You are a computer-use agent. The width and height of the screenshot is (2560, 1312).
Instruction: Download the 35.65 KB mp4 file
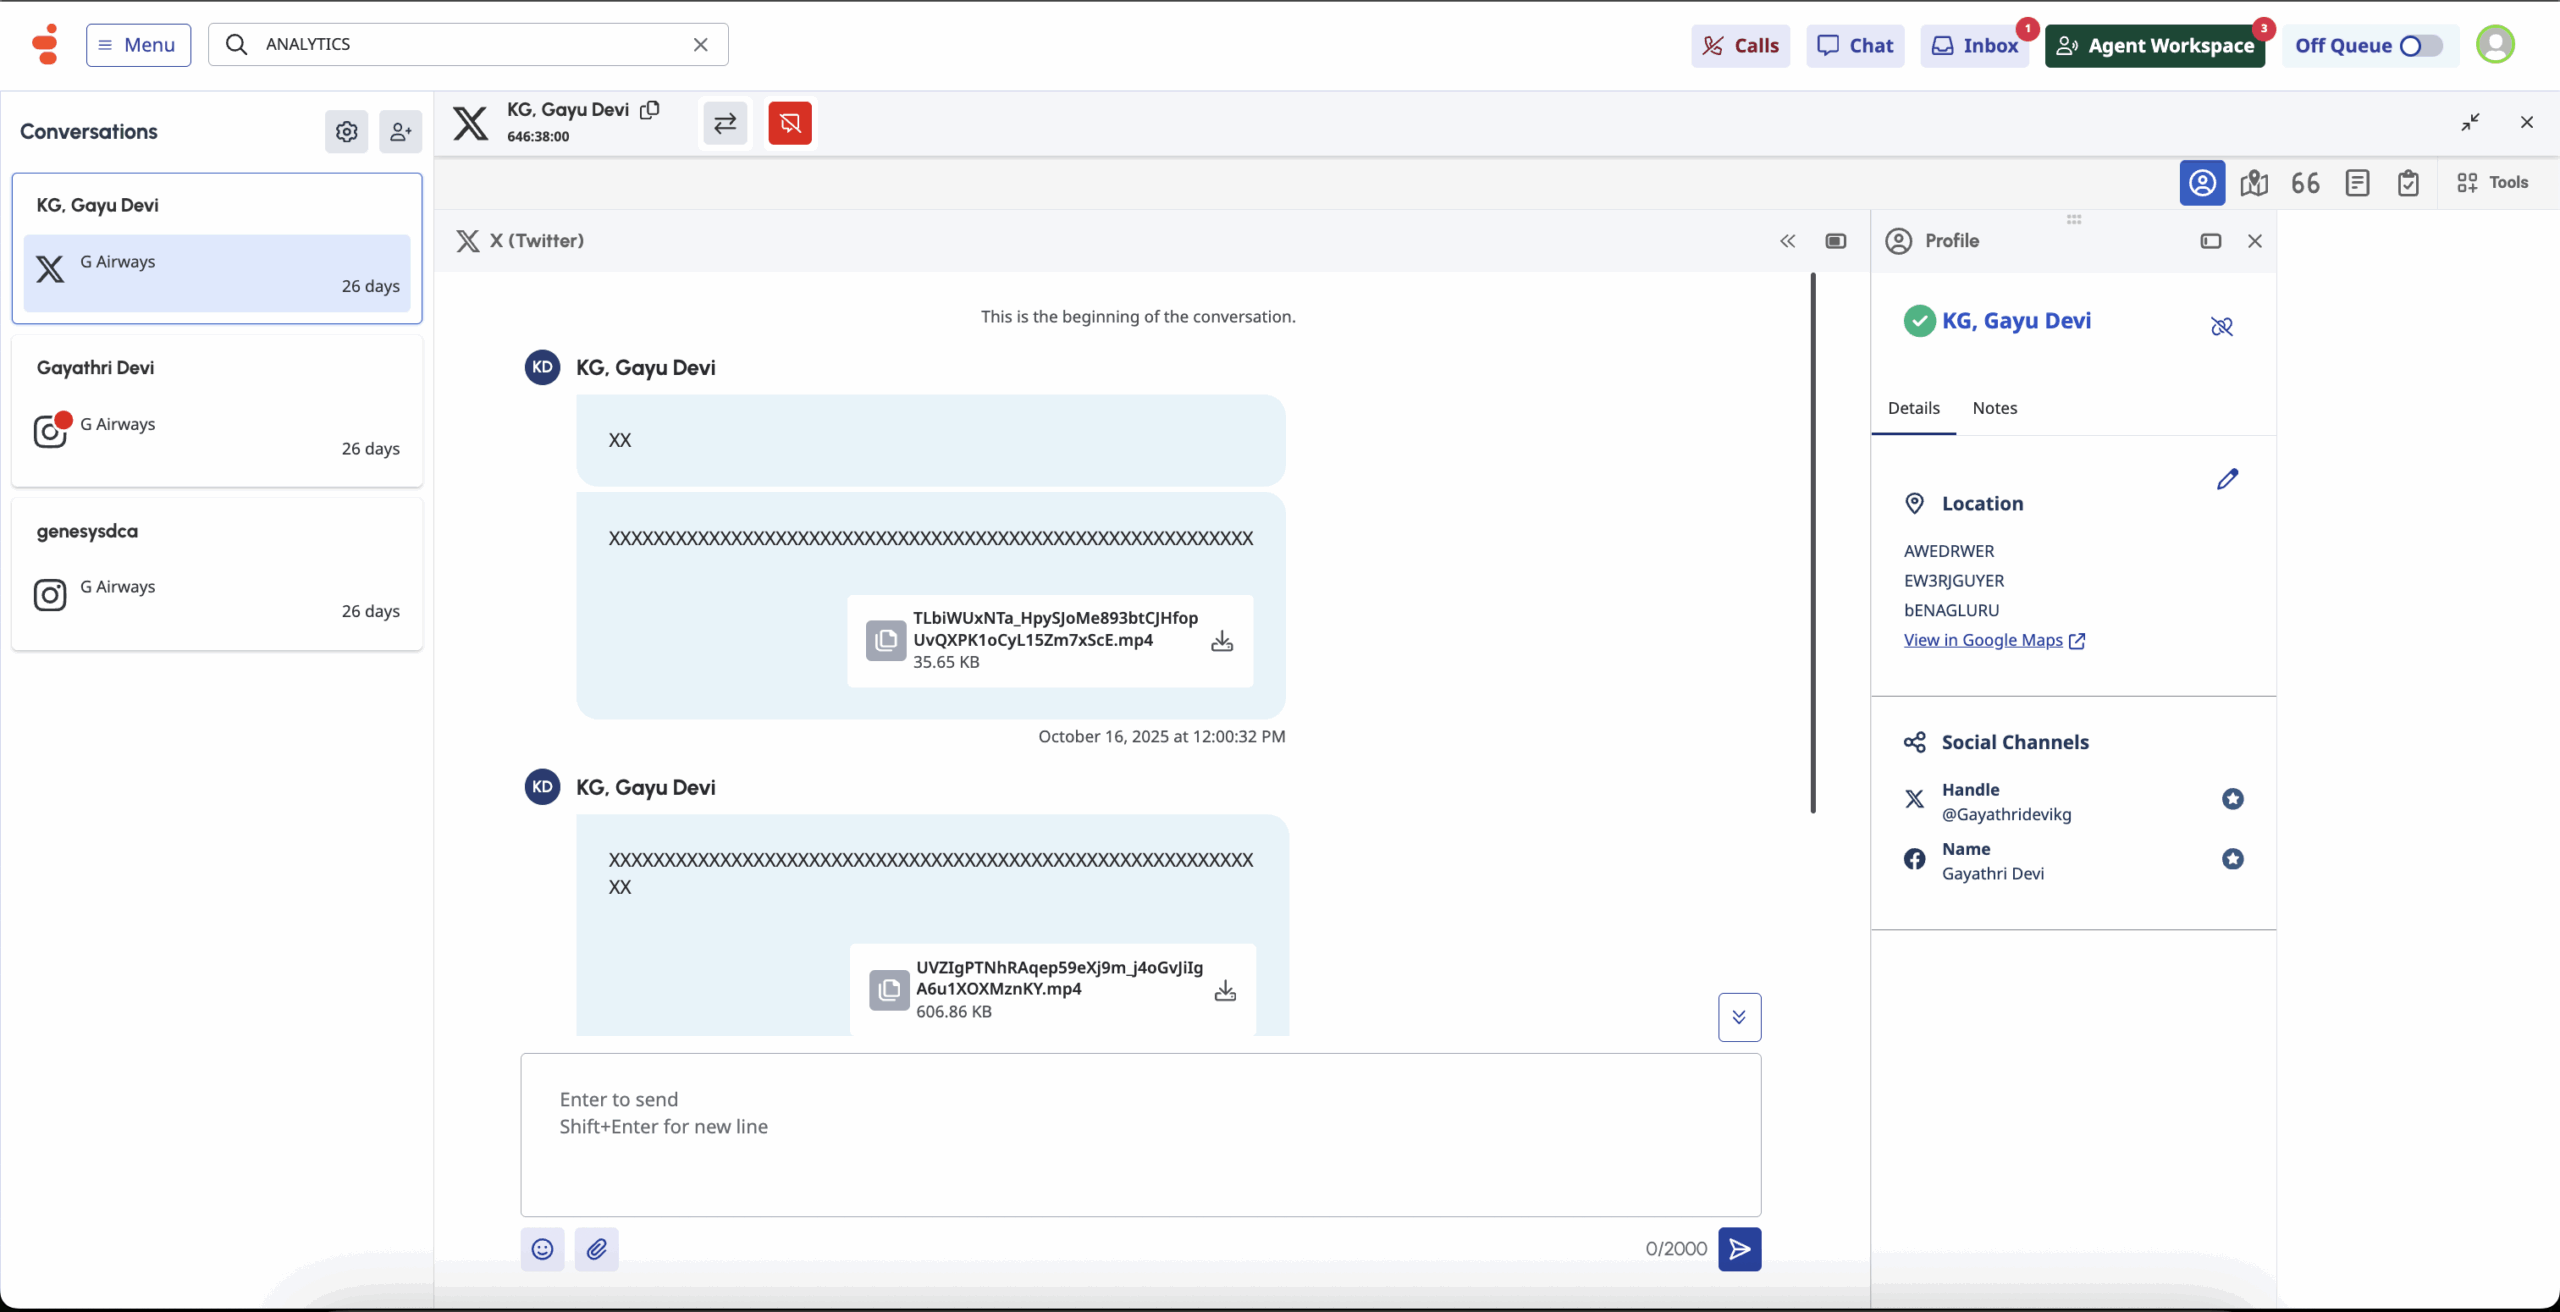click(1222, 641)
